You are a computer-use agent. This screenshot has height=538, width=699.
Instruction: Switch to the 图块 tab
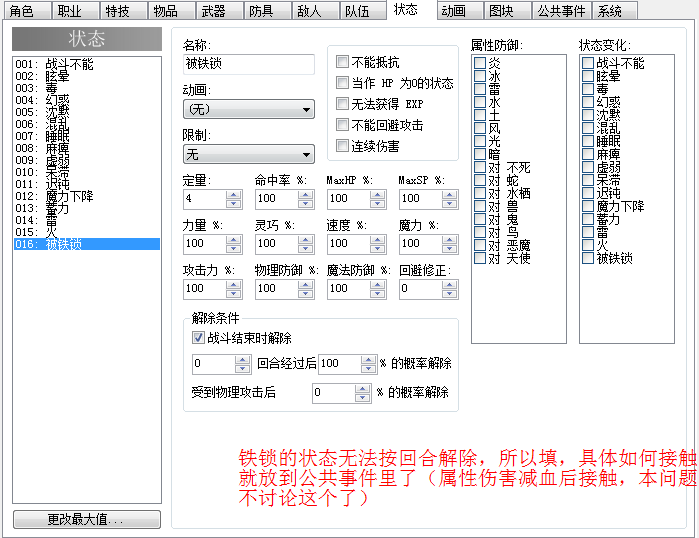(507, 11)
